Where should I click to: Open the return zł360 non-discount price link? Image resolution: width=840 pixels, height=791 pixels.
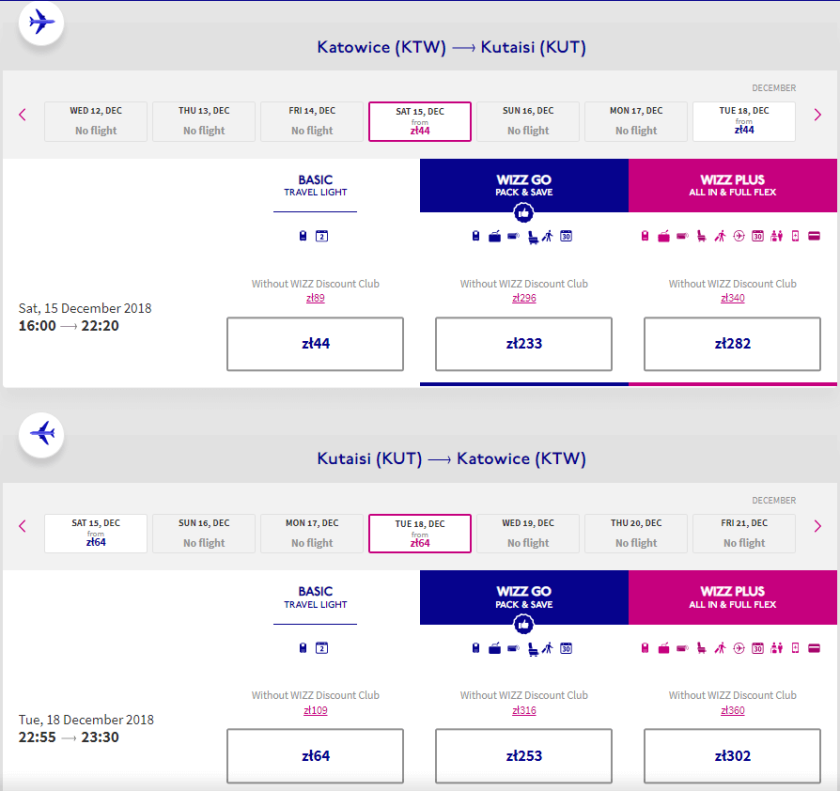pyautogui.click(x=732, y=710)
